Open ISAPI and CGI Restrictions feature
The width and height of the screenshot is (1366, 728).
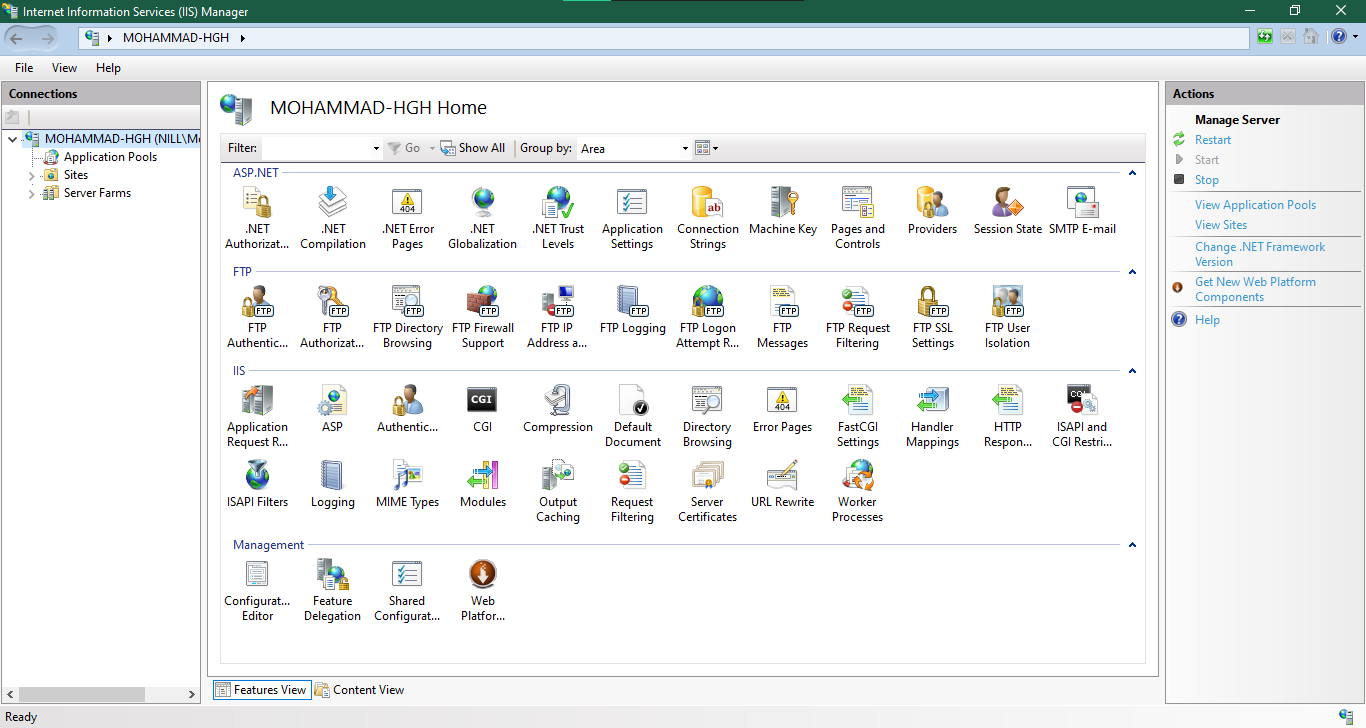pos(1082,416)
